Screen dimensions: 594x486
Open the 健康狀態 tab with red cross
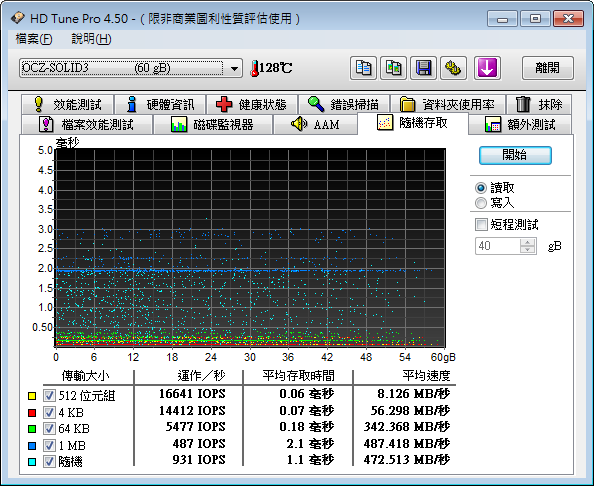click(252, 104)
